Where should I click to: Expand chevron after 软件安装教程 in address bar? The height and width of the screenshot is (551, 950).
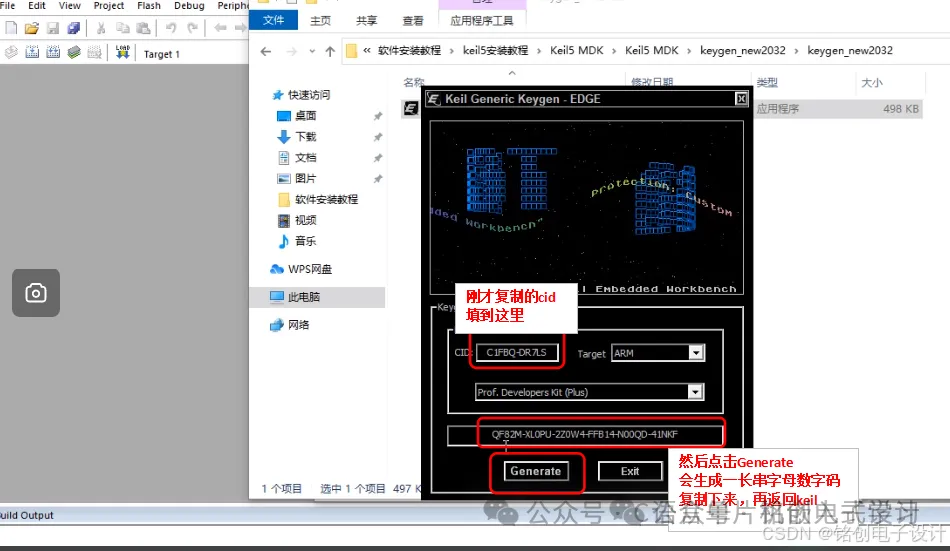(x=451, y=51)
